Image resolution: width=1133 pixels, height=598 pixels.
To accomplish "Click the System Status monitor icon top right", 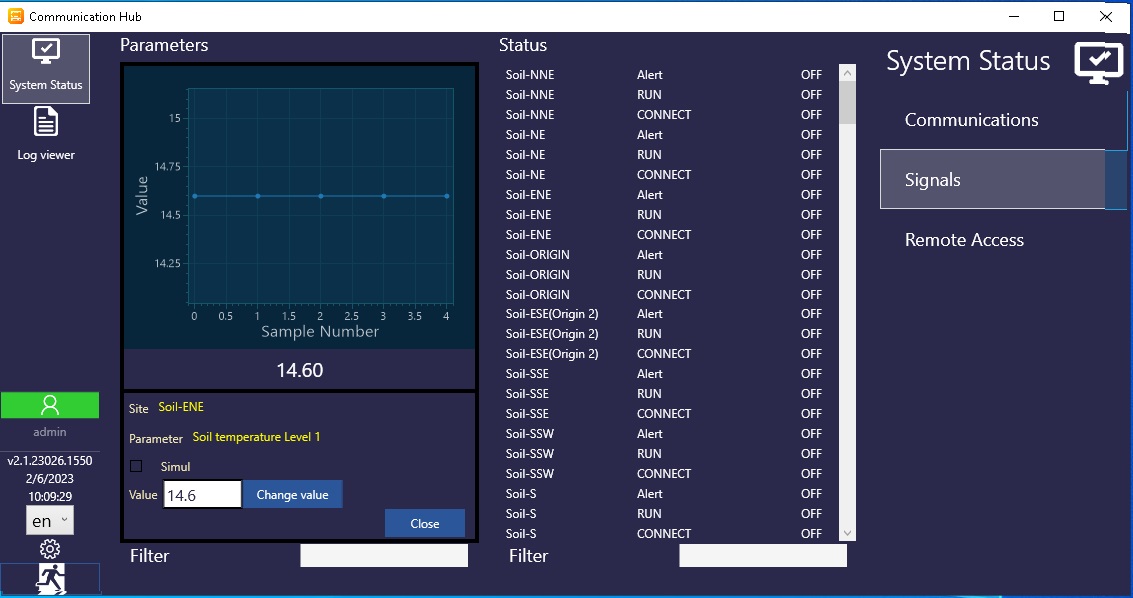I will [x=1098, y=62].
